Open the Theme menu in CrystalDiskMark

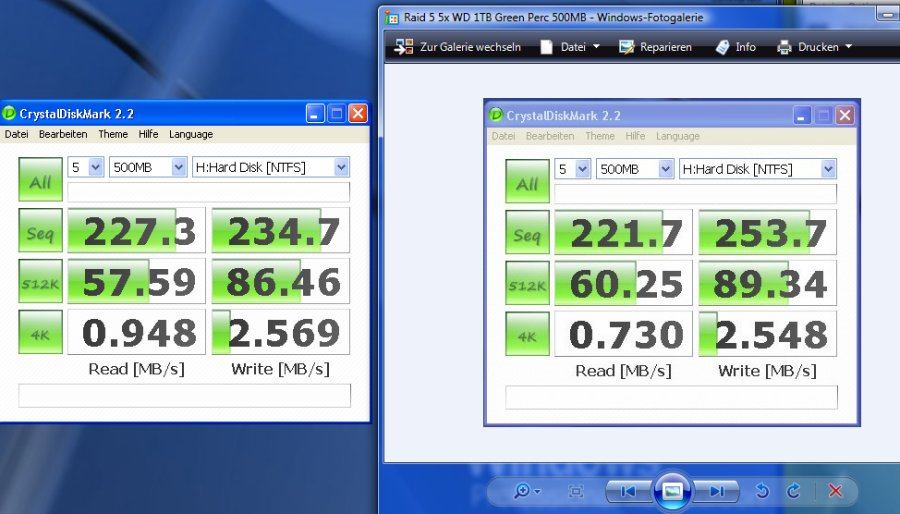(113, 134)
